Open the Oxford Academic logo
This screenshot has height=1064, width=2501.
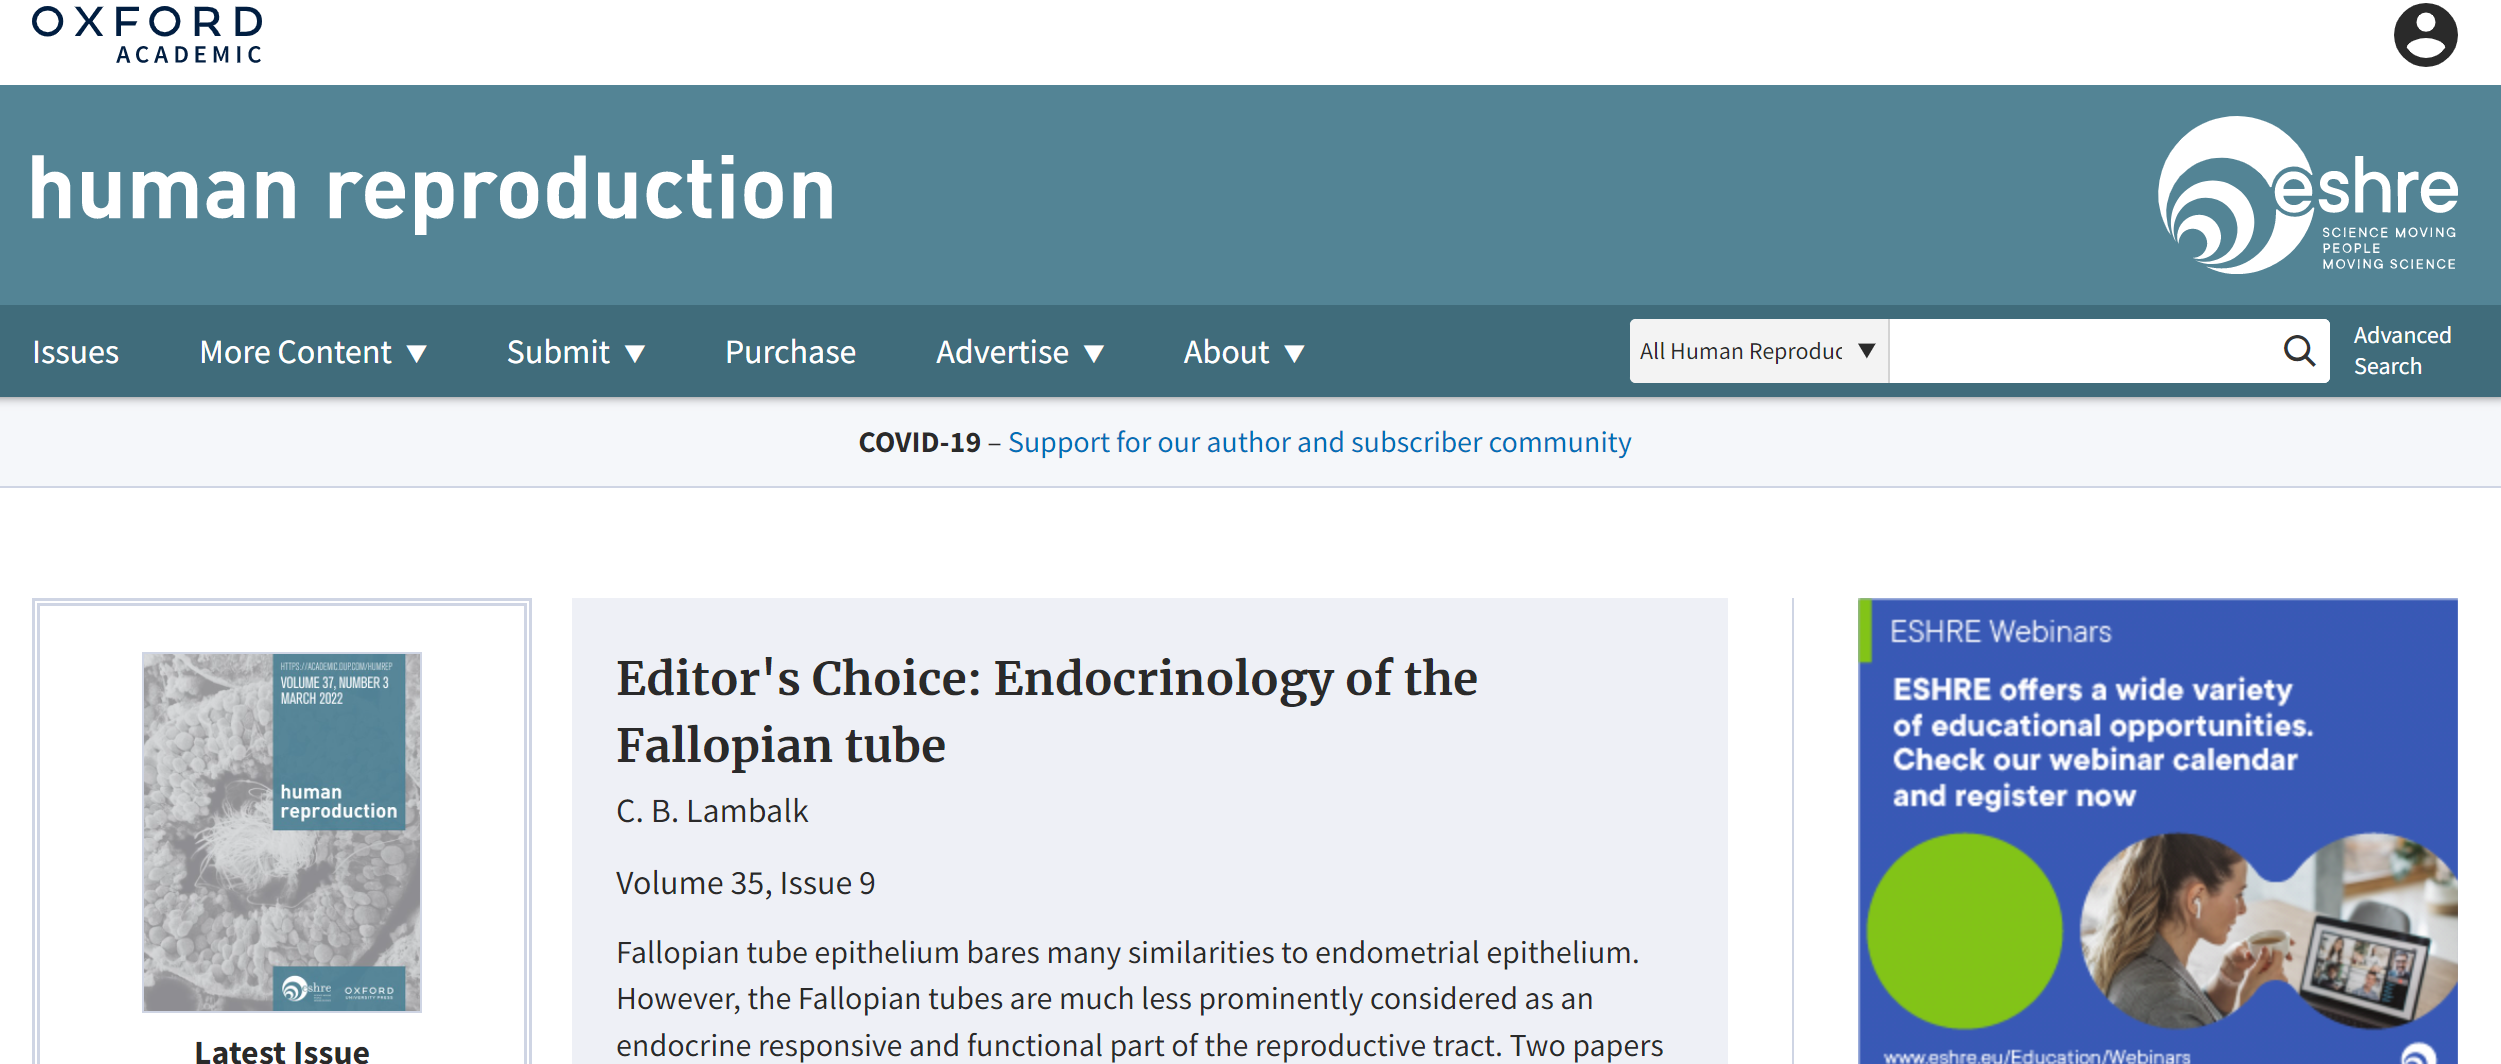pyautogui.click(x=147, y=35)
